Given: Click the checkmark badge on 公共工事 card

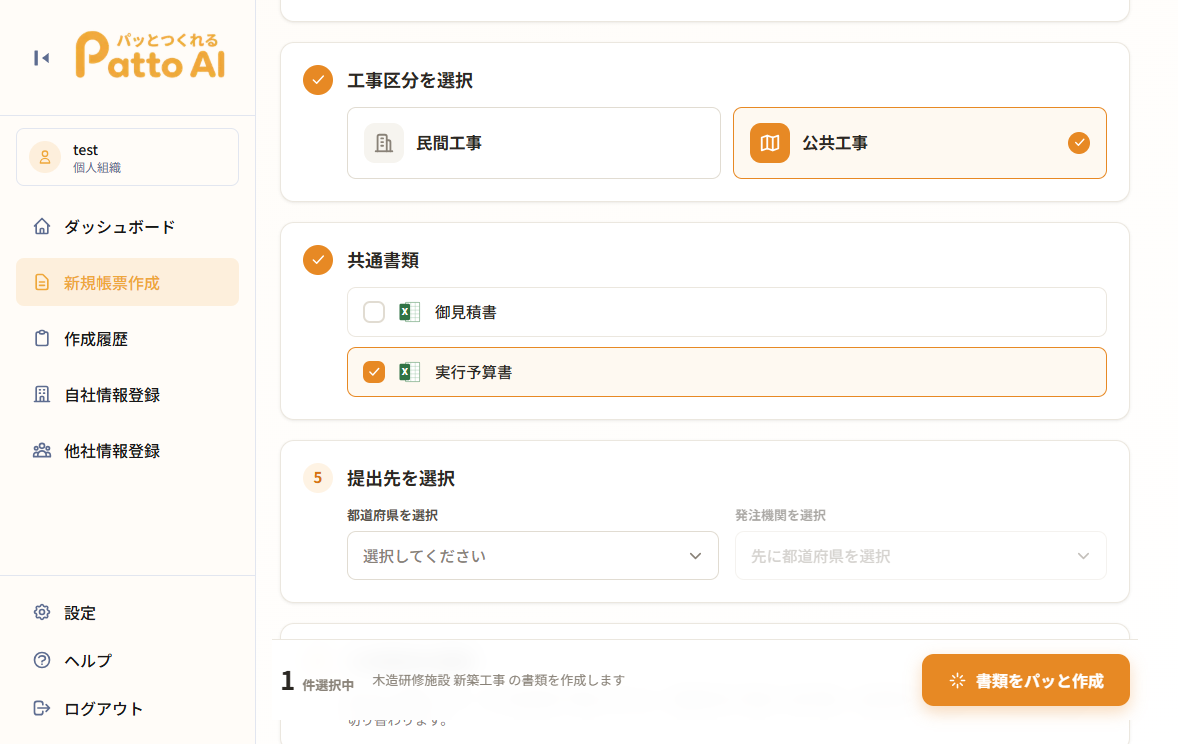Looking at the screenshot, I should click(x=1079, y=143).
